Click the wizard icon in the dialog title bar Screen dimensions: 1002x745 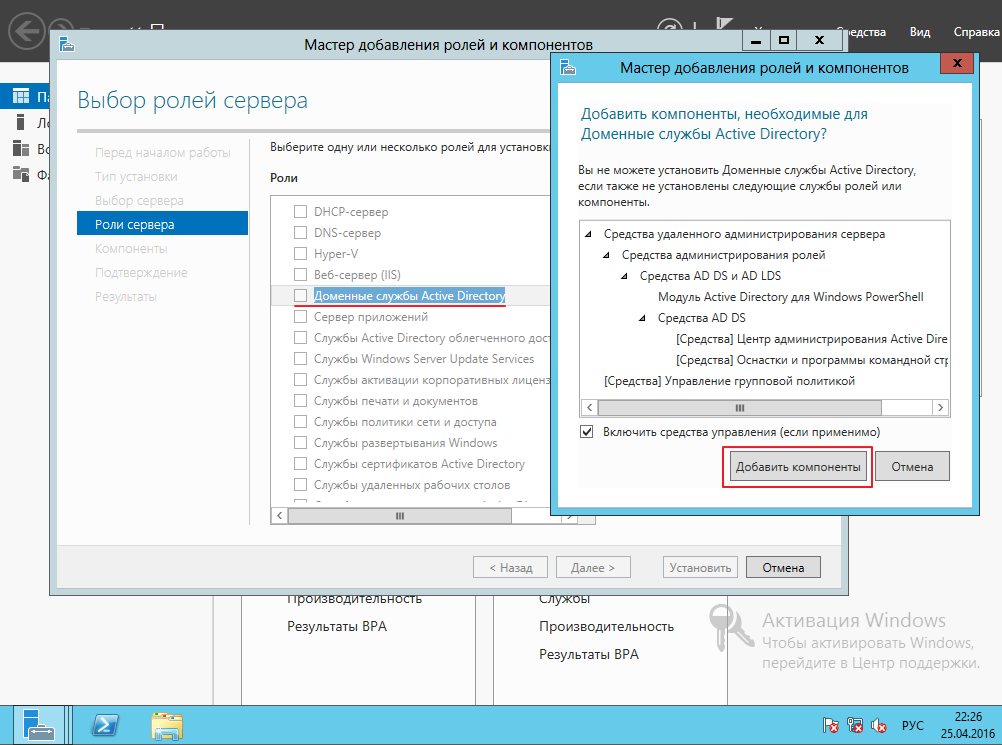tap(568, 68)
